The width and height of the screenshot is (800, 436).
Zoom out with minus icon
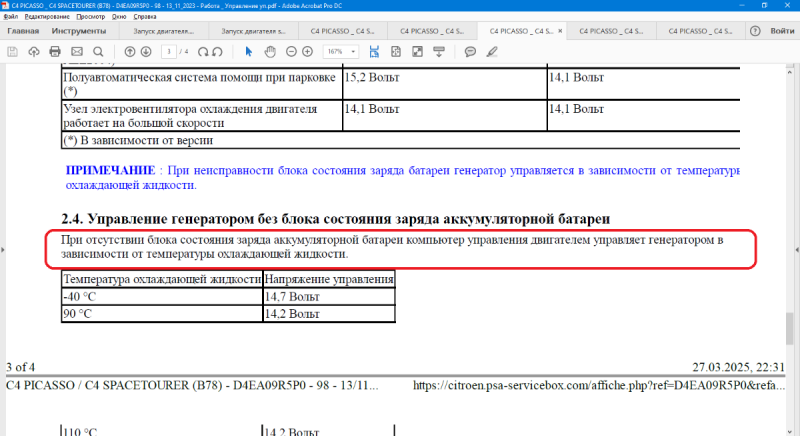(x=292, y=51)
